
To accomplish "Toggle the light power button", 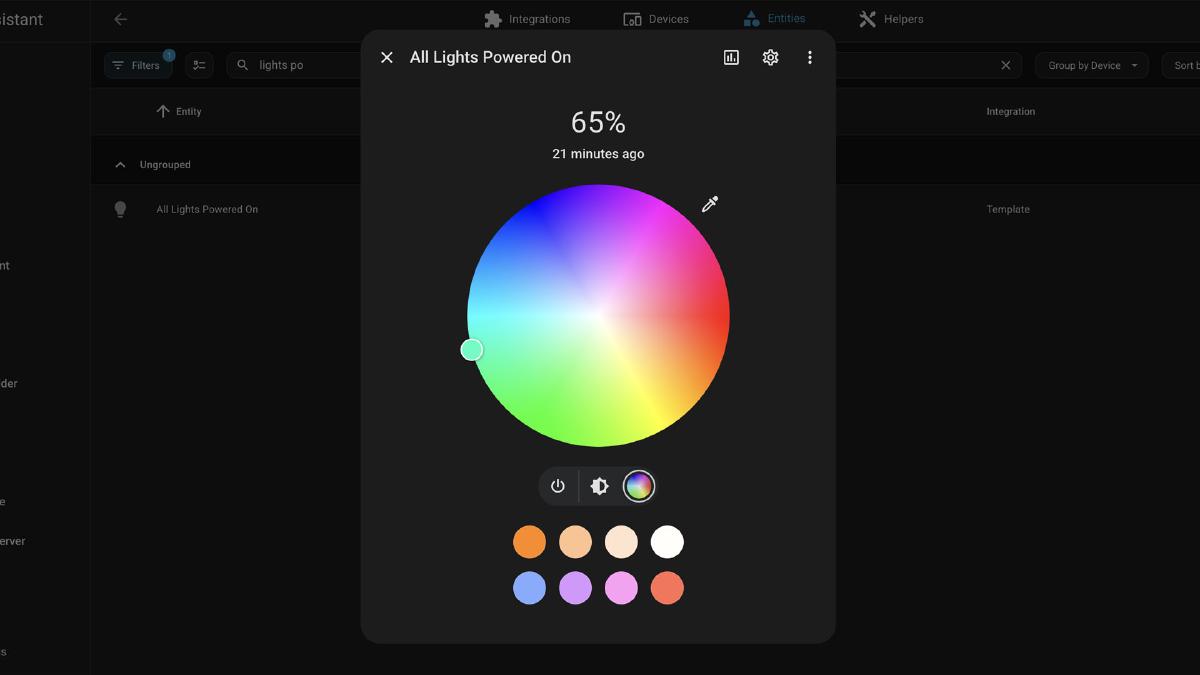I will point(557,486).
